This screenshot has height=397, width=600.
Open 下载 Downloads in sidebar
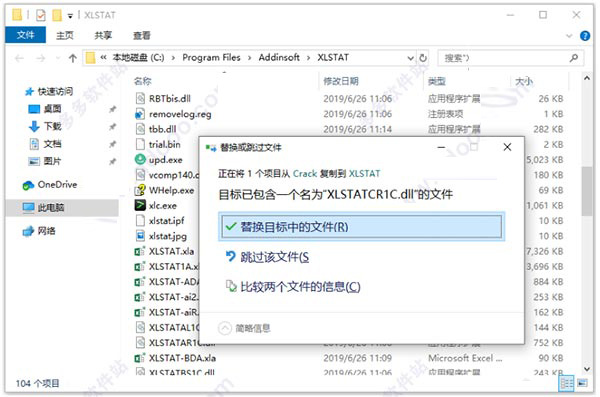[45, 126]
